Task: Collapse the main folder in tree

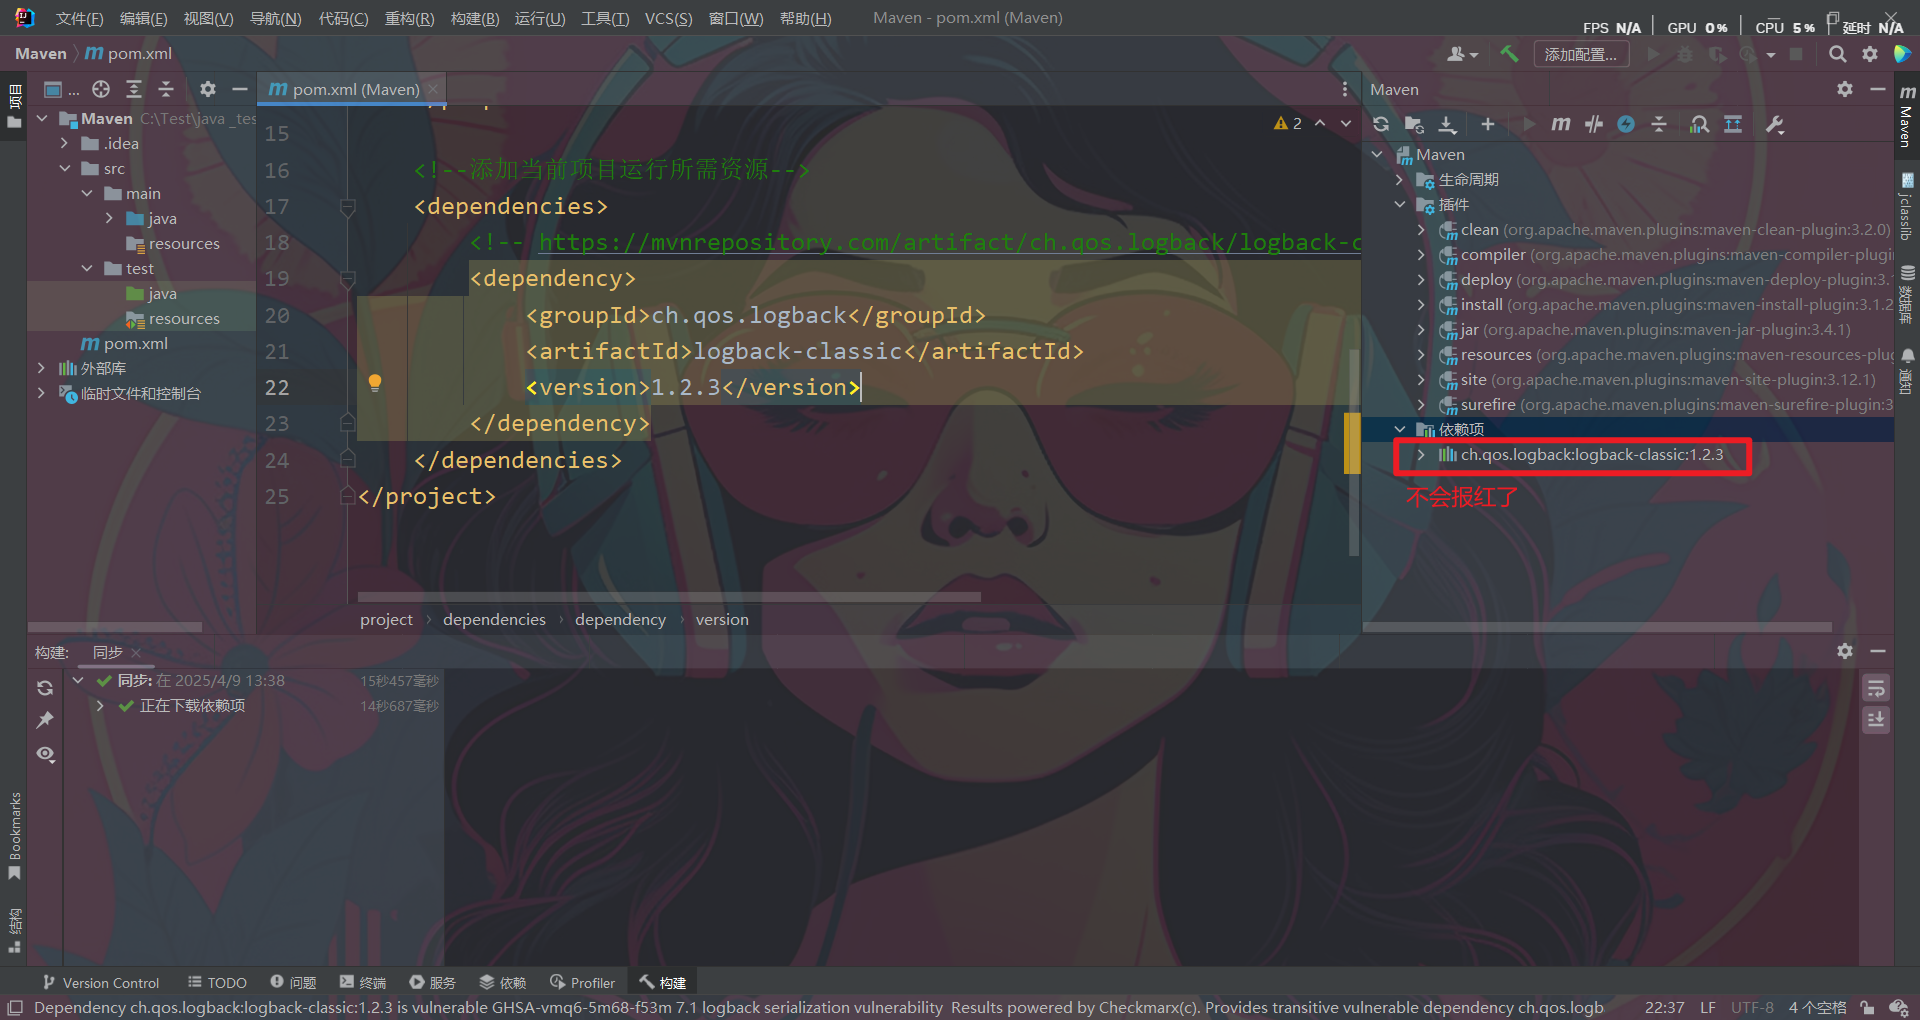Action: pos(87,193)
